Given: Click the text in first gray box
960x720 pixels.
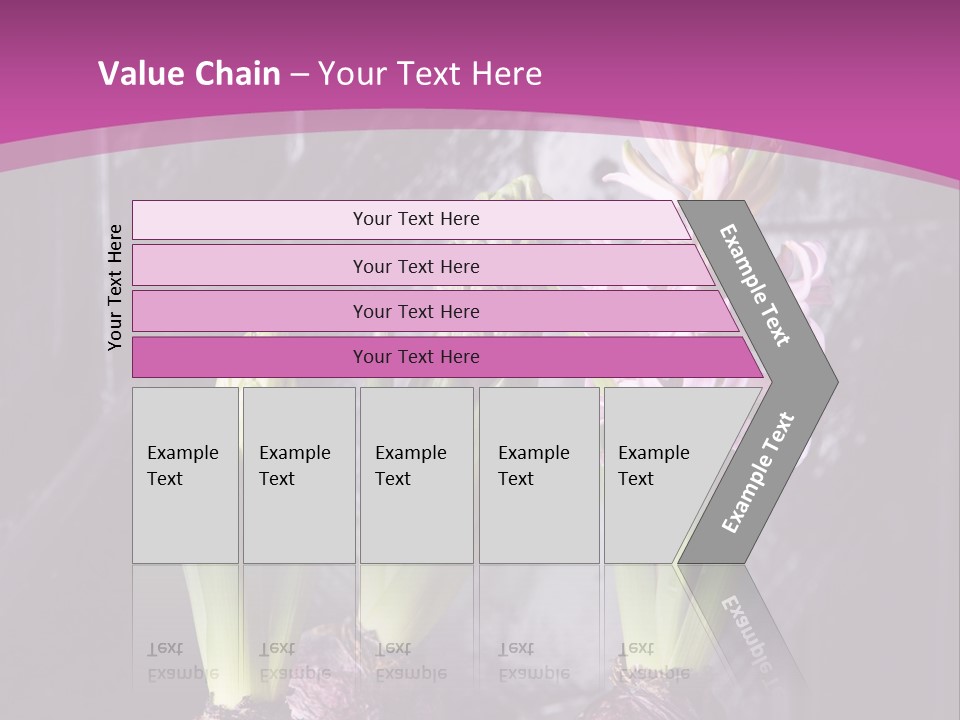Looking at the screenshot, I should tap(182, 465).
